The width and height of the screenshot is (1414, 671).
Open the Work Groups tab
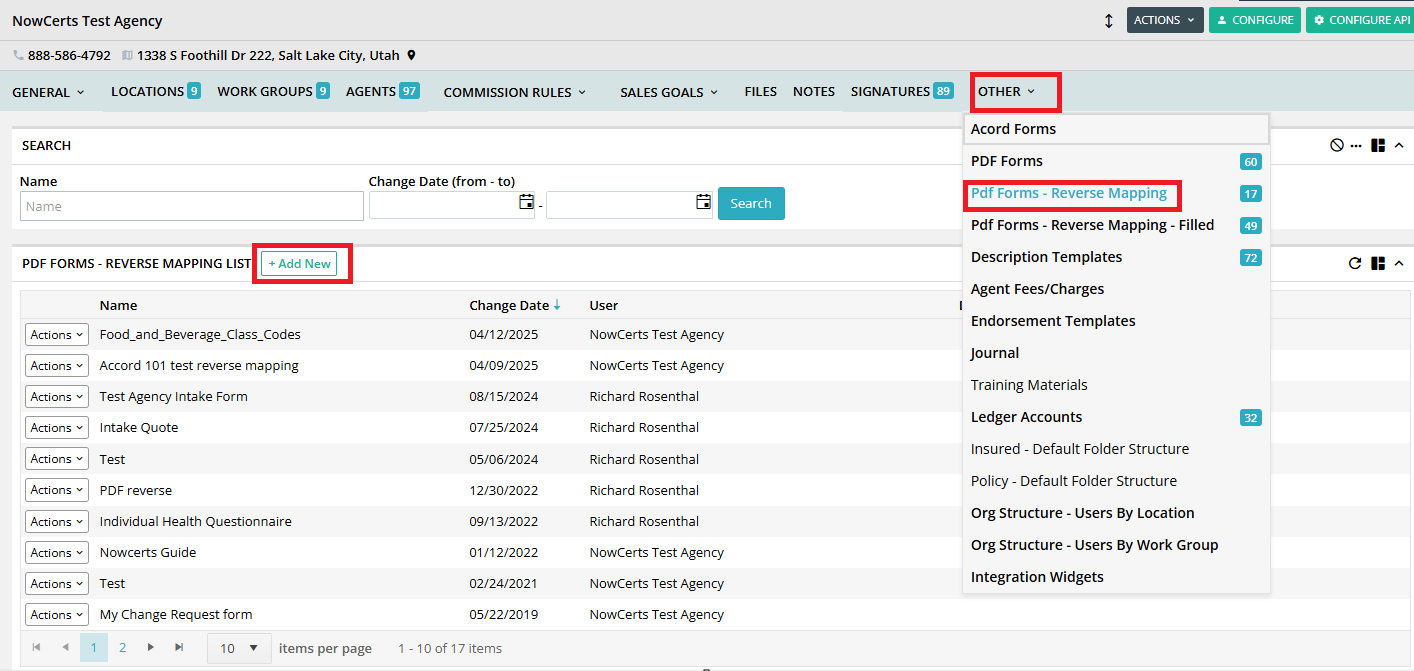coord(273,91)
